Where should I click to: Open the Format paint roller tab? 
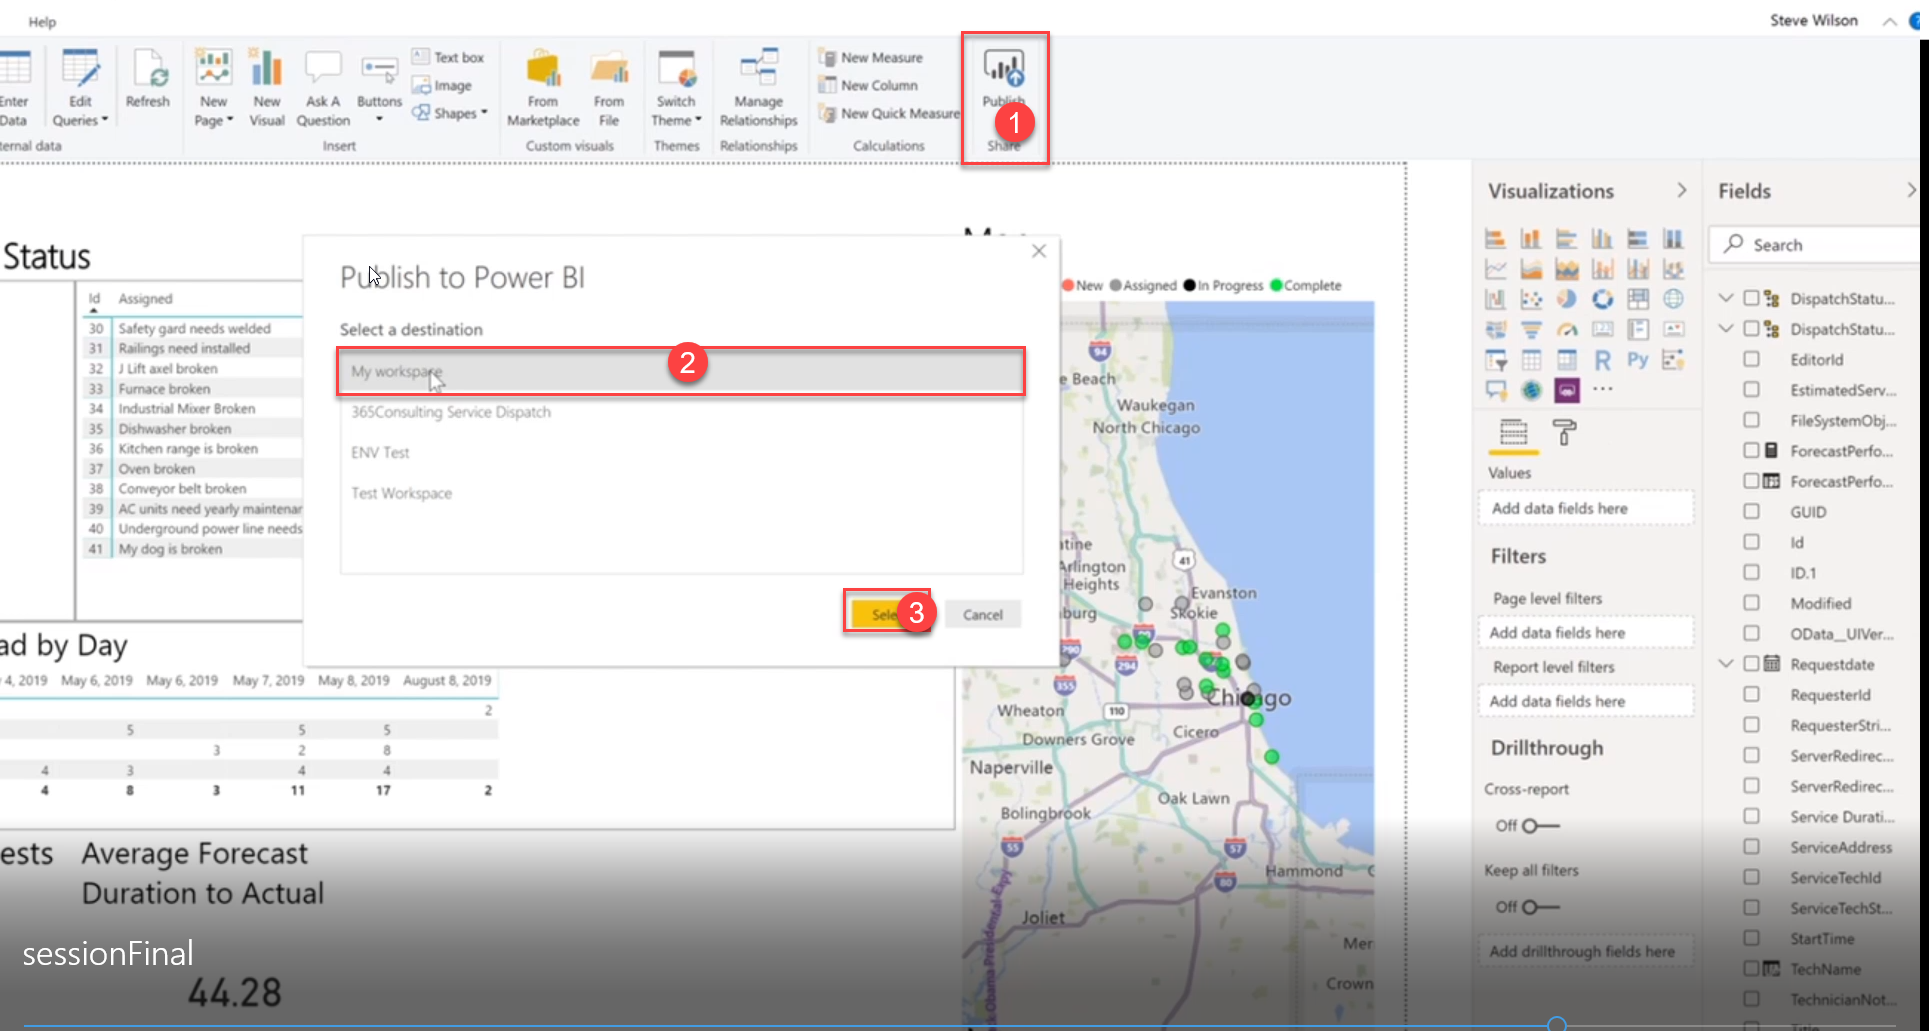(x=1564, y=432)
